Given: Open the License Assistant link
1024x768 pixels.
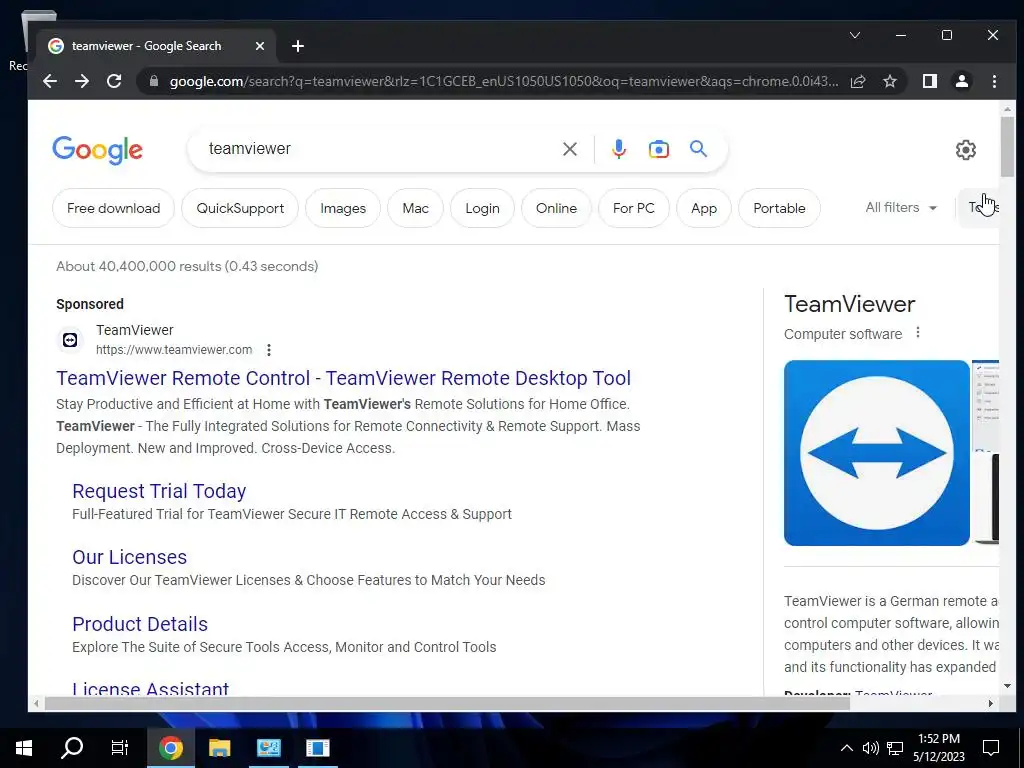Looking at the screenshot, I should 150,688.
